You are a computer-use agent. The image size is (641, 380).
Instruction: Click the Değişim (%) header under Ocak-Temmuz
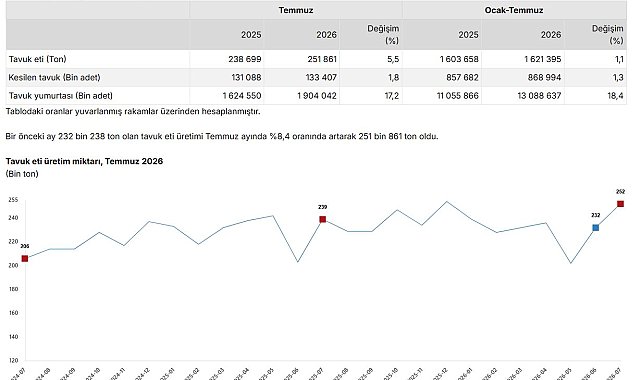pyautogui.click(x=607, y=35)
